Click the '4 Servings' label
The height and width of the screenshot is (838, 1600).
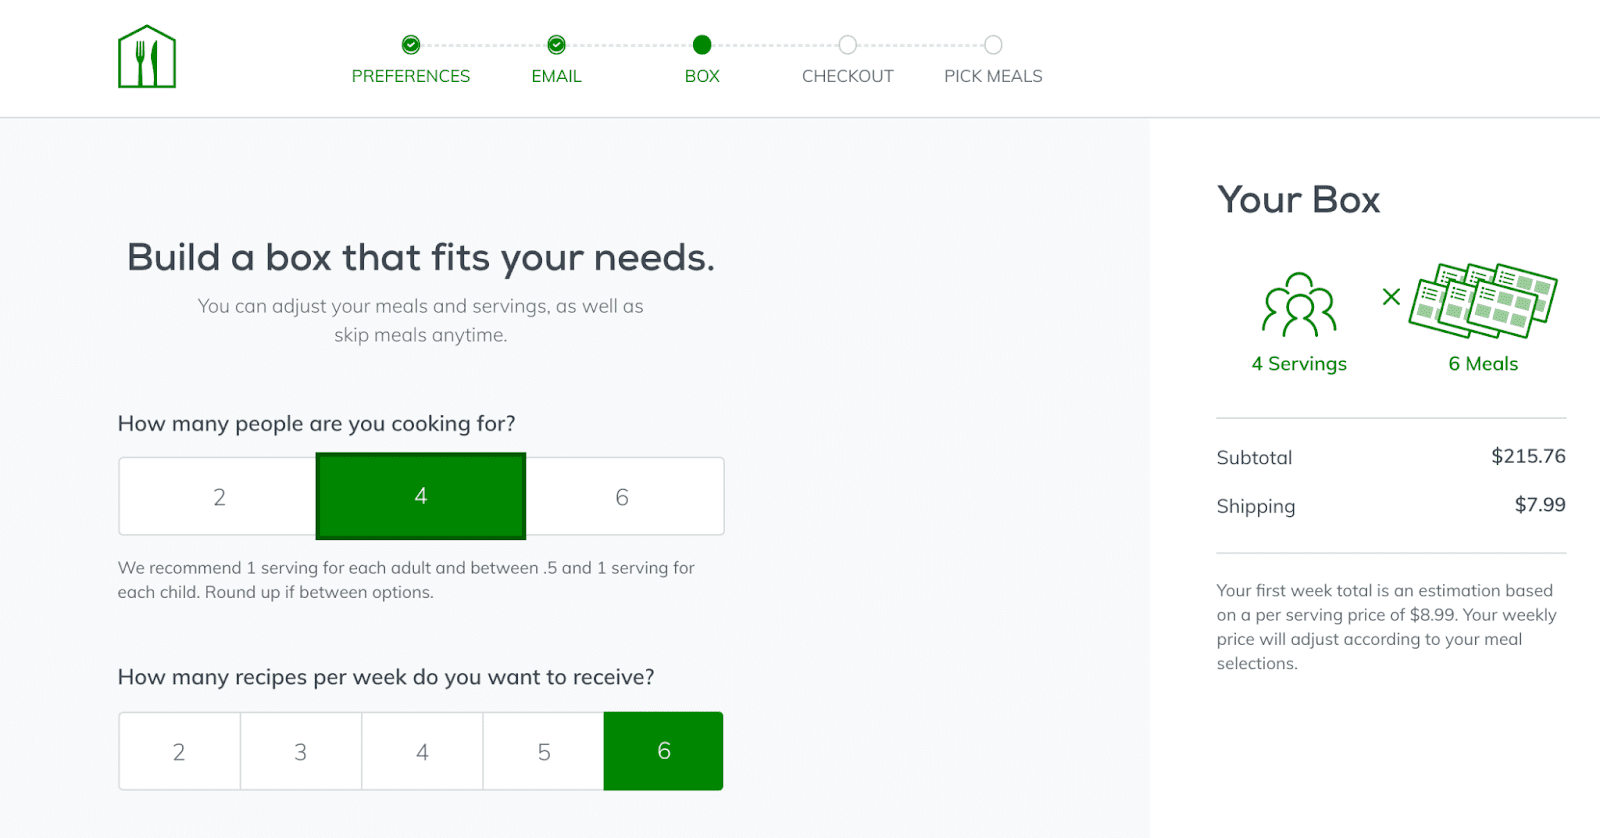pyautogui.click(x=1299, y=364)
